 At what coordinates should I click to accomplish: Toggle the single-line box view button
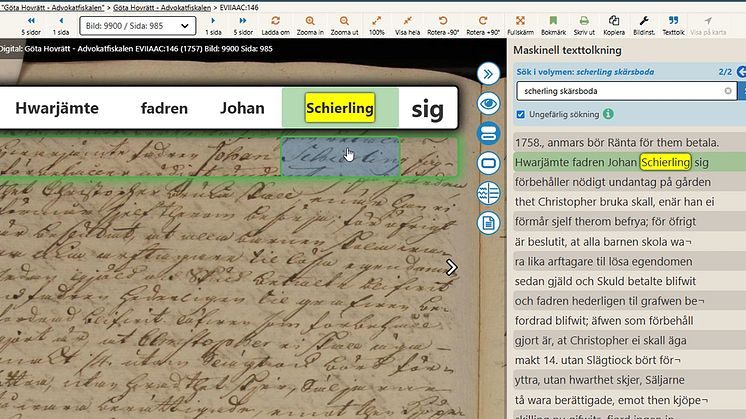pos(488,162)
